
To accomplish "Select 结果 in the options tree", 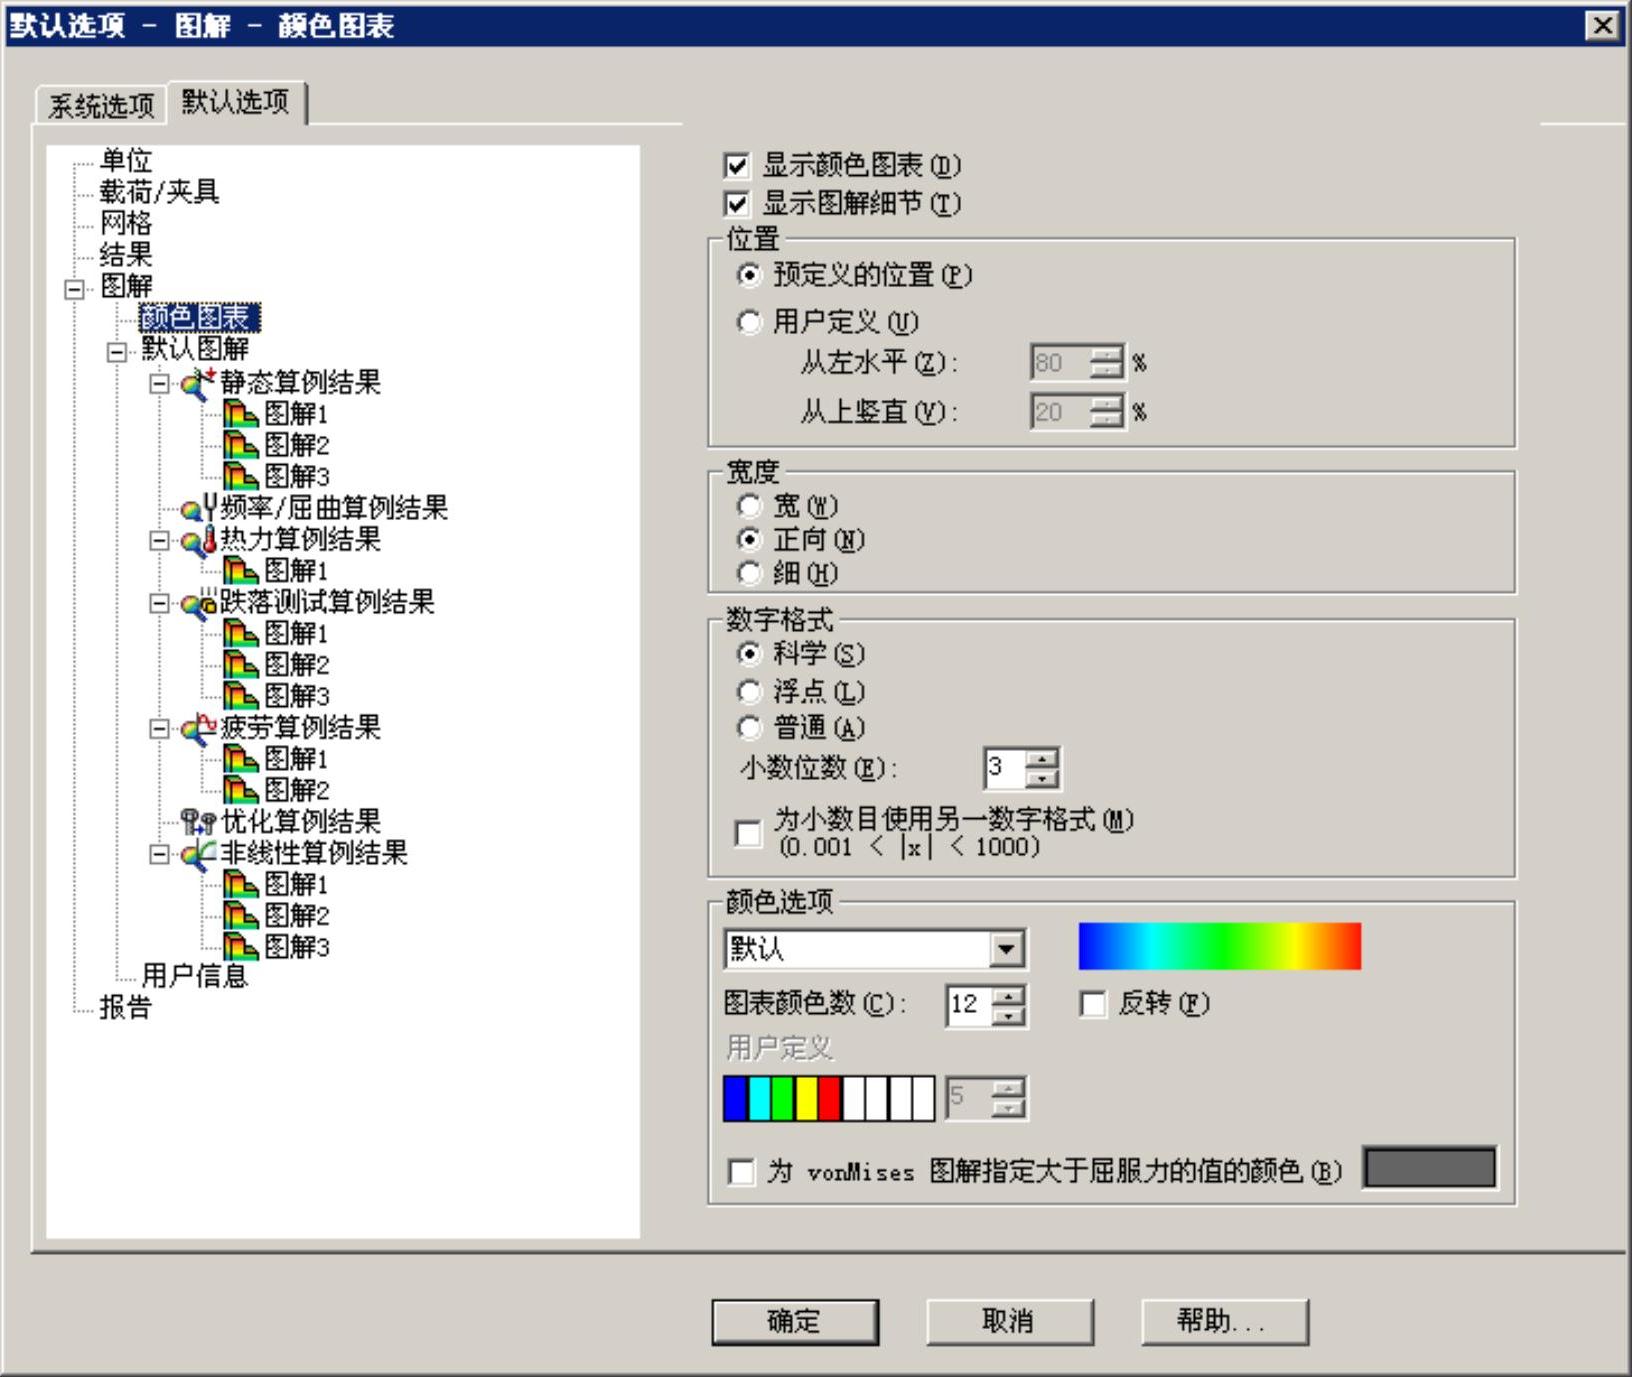I will click(126, 254).
